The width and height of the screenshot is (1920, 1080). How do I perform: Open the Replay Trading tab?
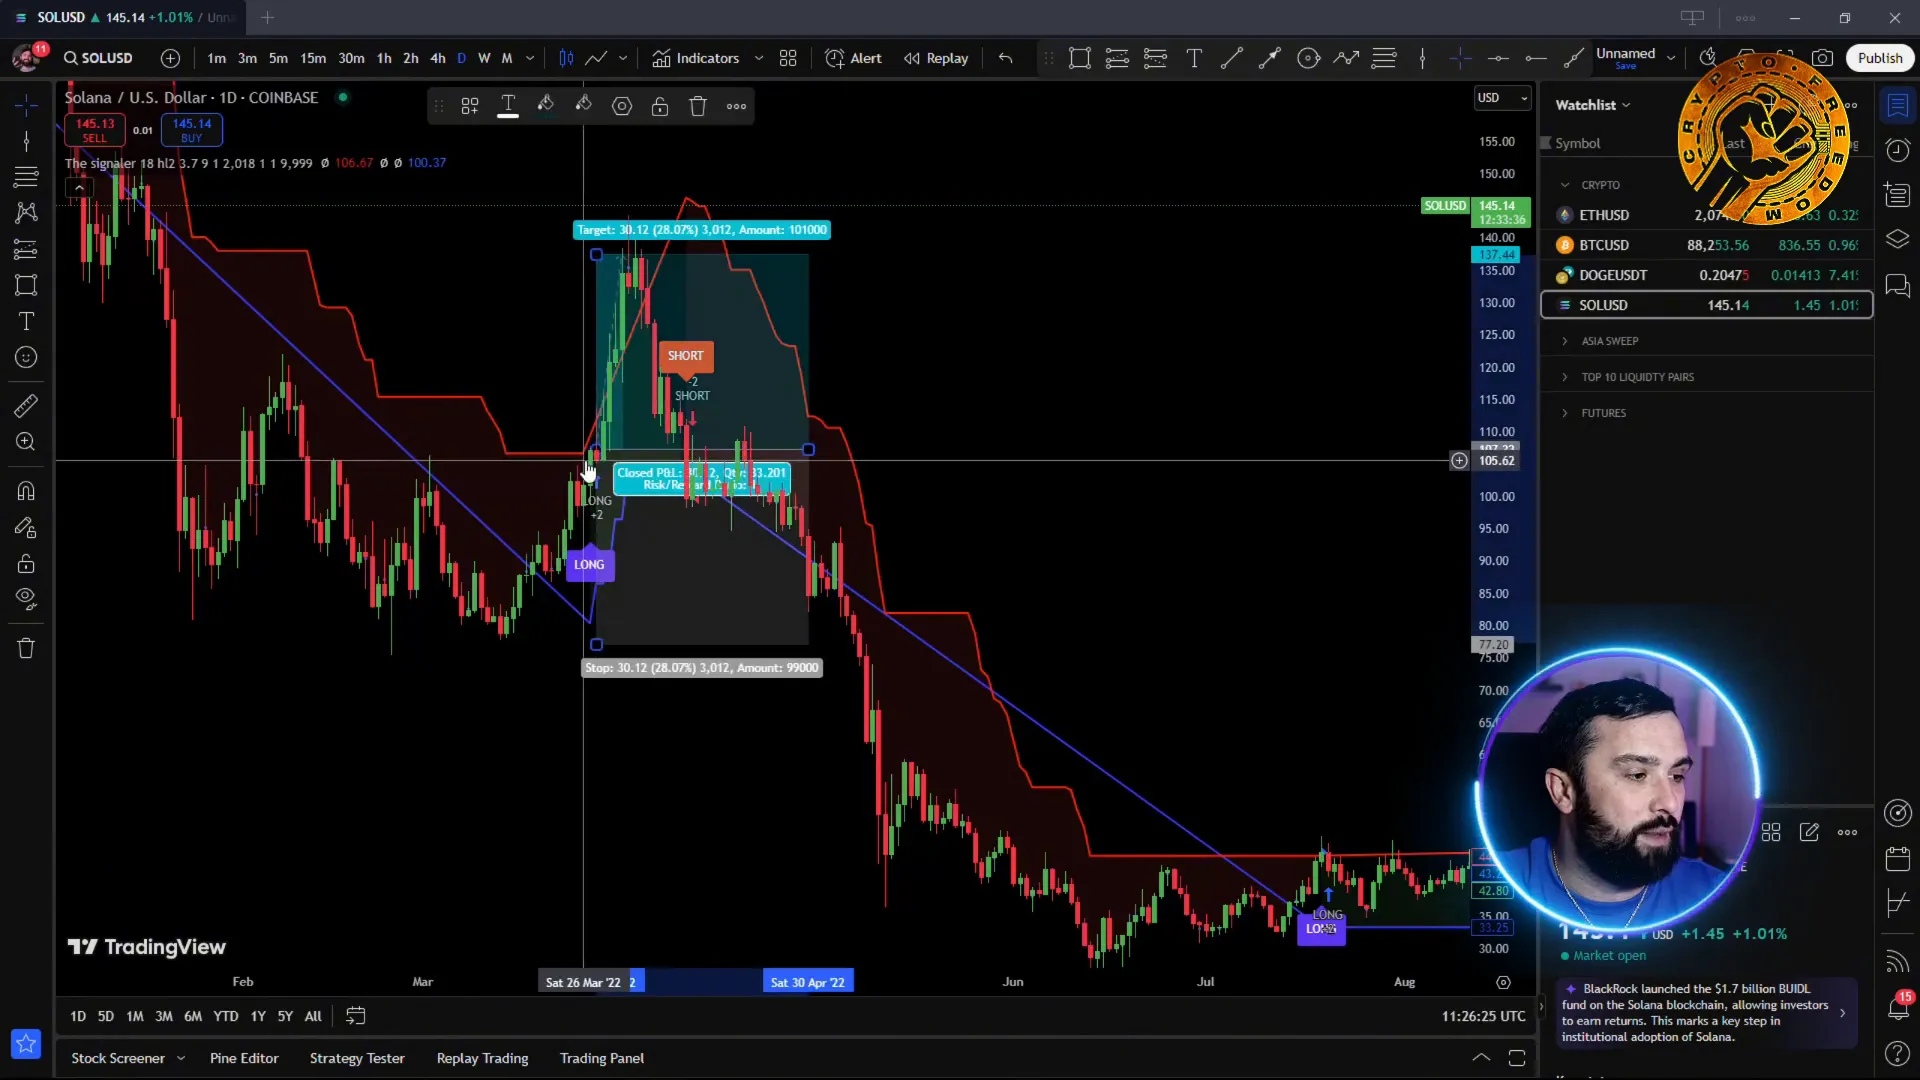click(x=482, y=1058)
